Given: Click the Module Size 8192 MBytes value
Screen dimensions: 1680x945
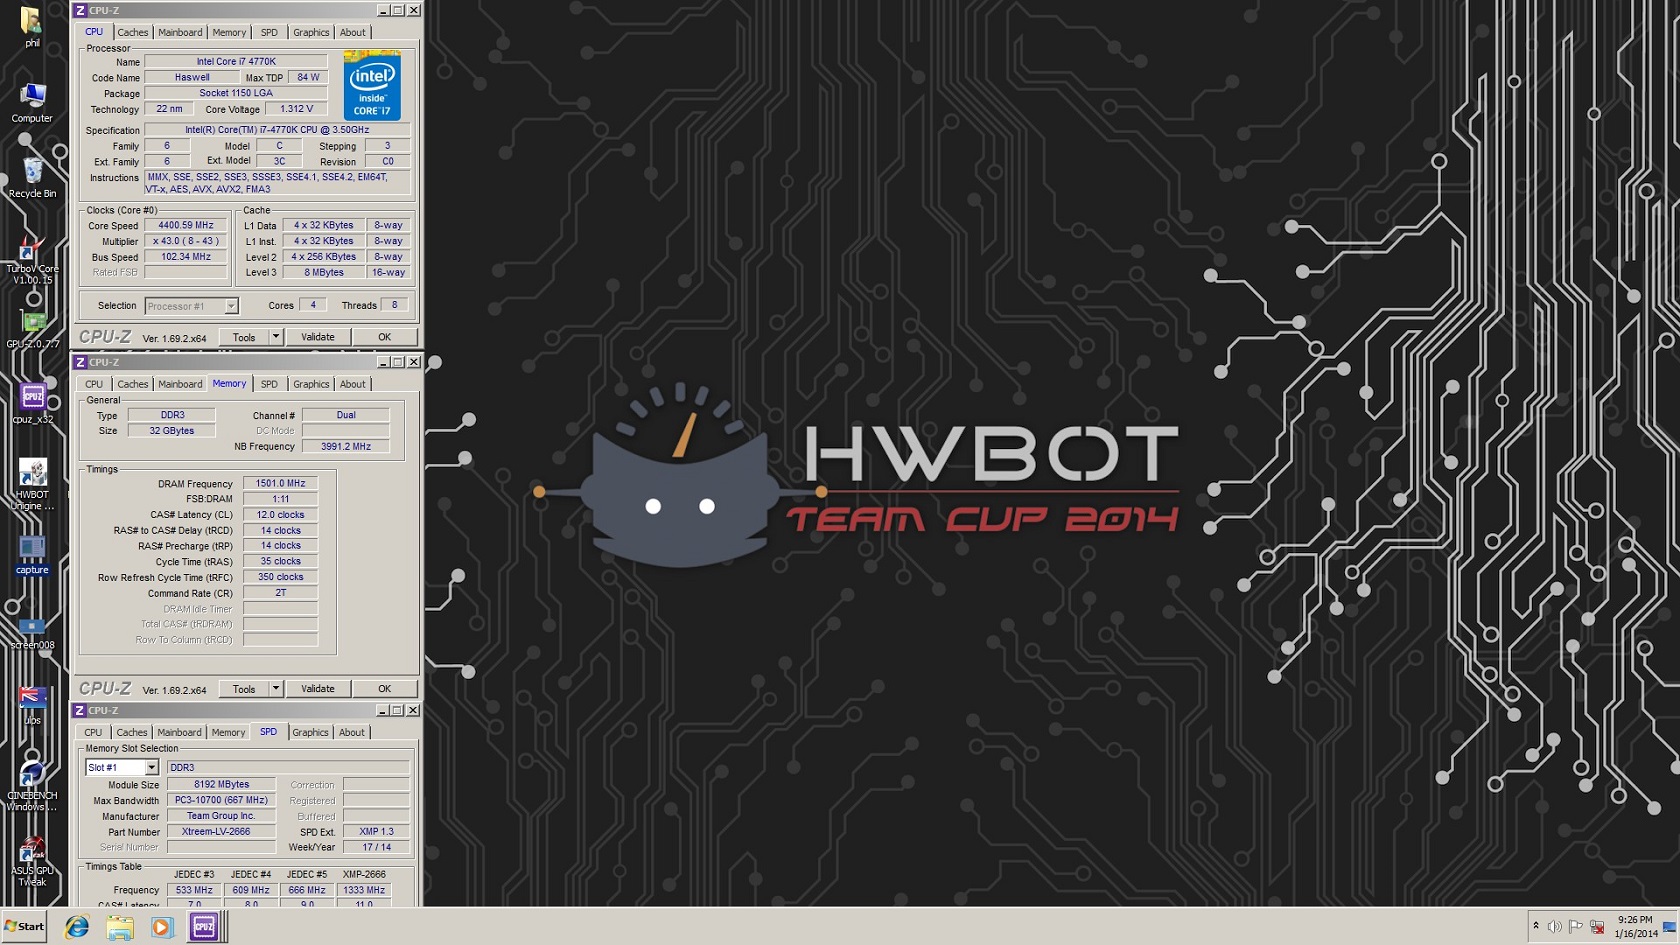Looking at the screenshot, I should 222,785.
